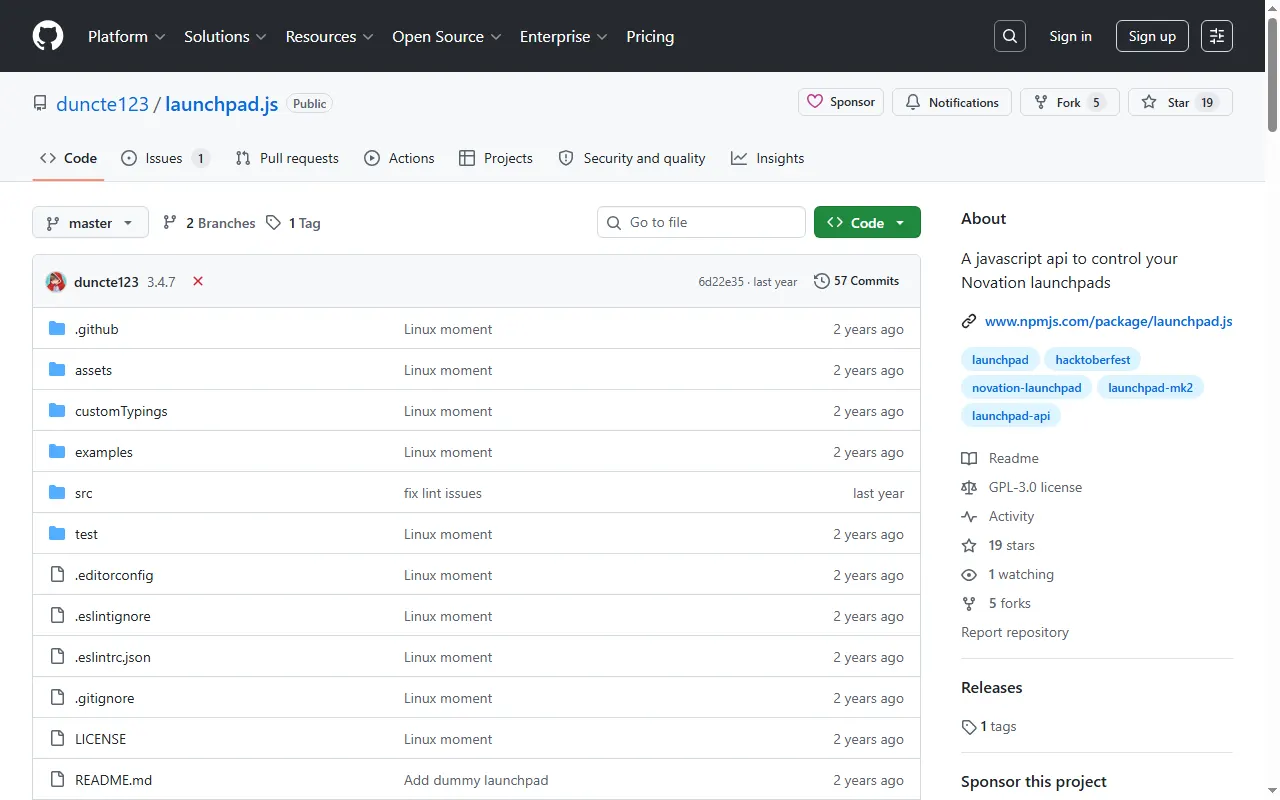Click the repository icon beside duncte123
Image resolution: width=1280 pixels, height=800 pixels.
pos(40,103)
